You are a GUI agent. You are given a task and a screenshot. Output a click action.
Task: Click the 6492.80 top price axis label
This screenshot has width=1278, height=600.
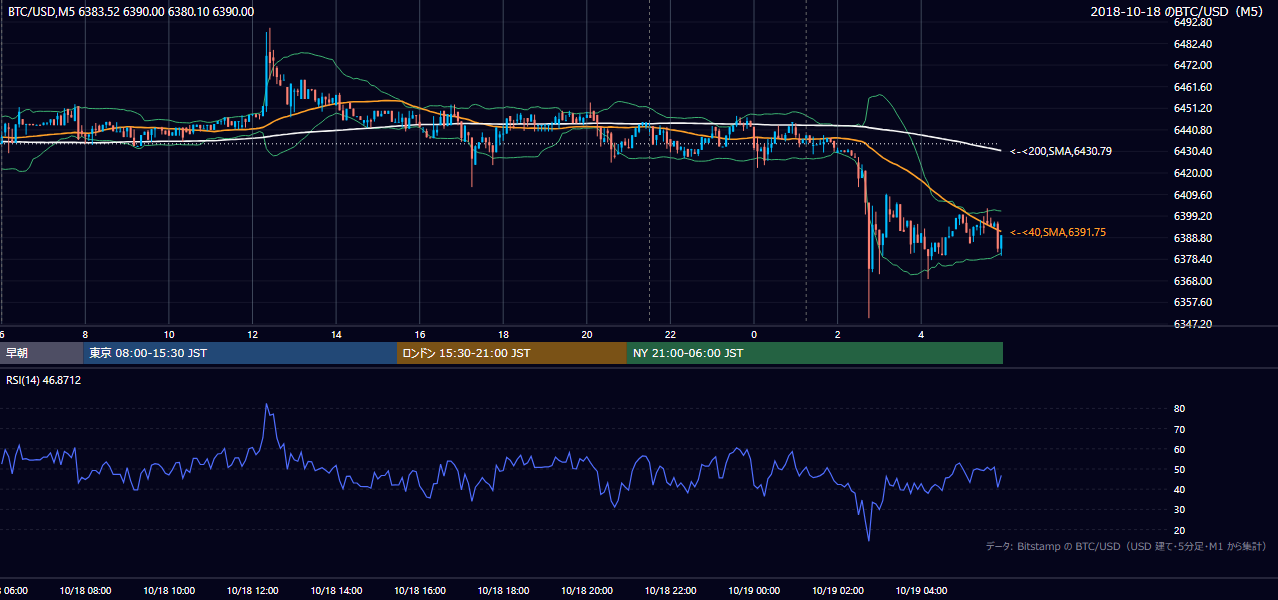tap(1194, 22)
